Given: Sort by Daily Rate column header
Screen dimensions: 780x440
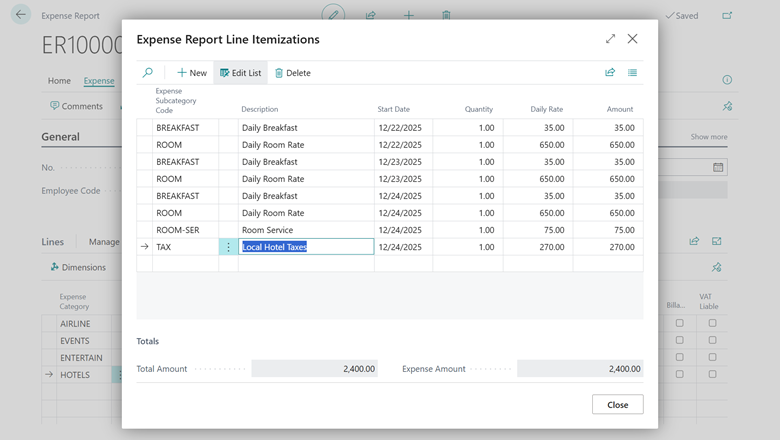Looking at the screenshot, I should pos(546,109).
